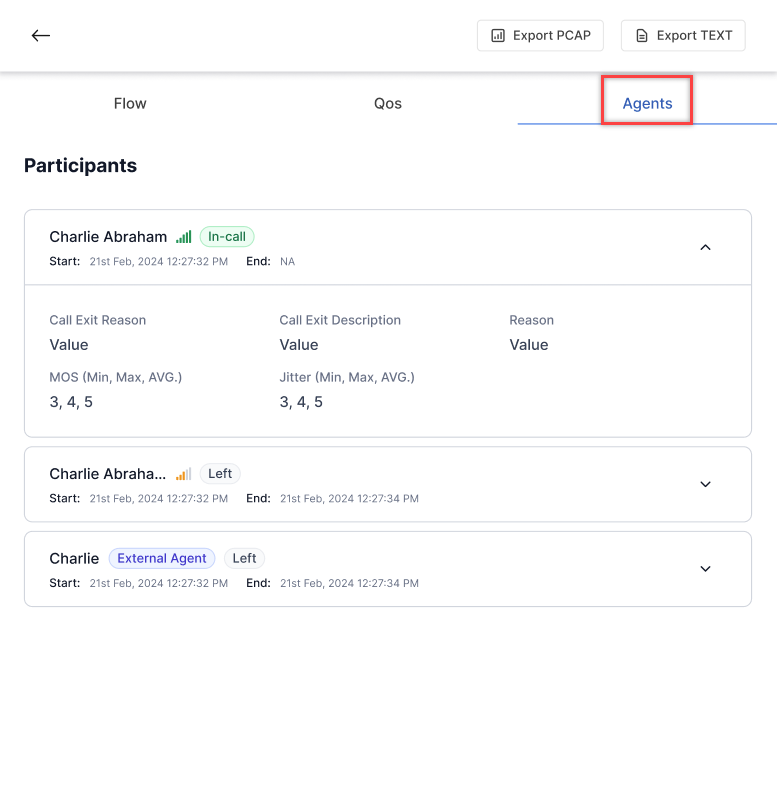Click the In-call status badge
This screenshot has width=777, height=809.
click(227, 237)
